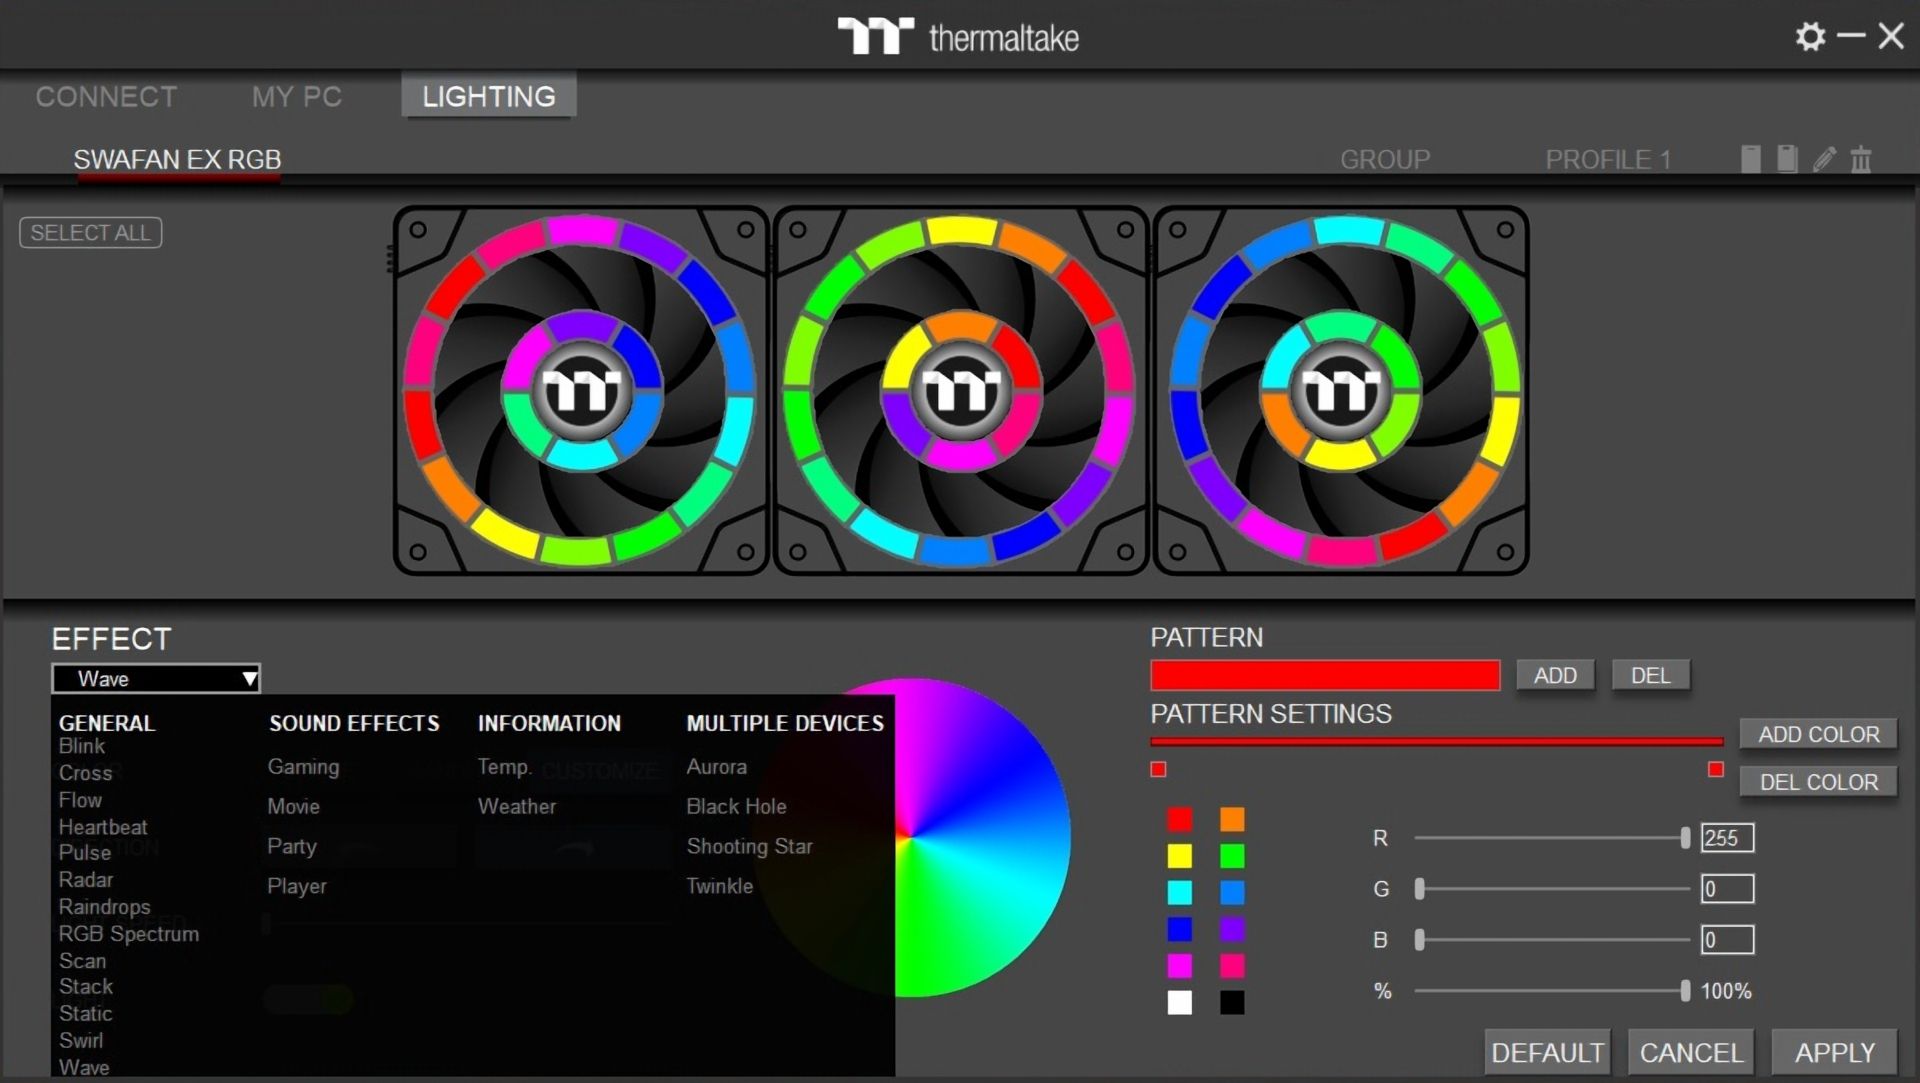Select the red pattern bar
The image size is (1920, 1083).
click(x=1325, y=675)
